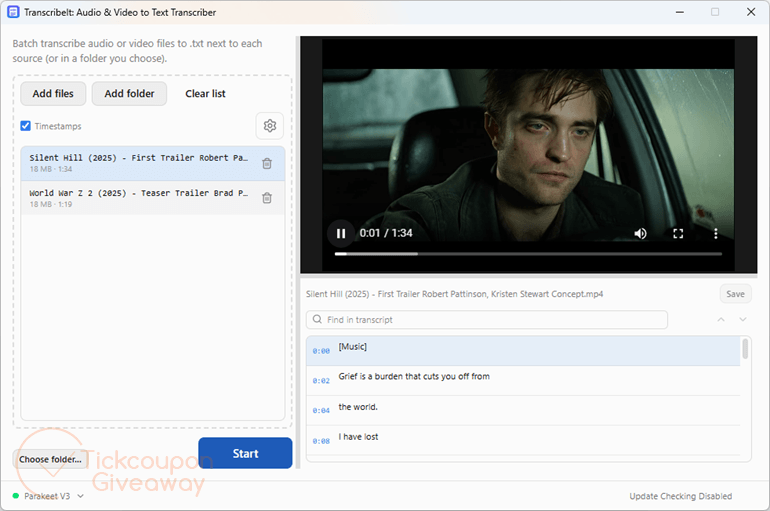Save the current transcript
The width and height of the screenshot is (770, 511).
pyautogui.click(x=735, y=294)
